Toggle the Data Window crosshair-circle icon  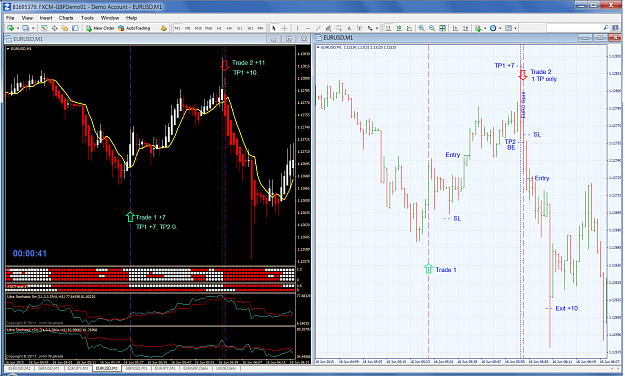55,28
